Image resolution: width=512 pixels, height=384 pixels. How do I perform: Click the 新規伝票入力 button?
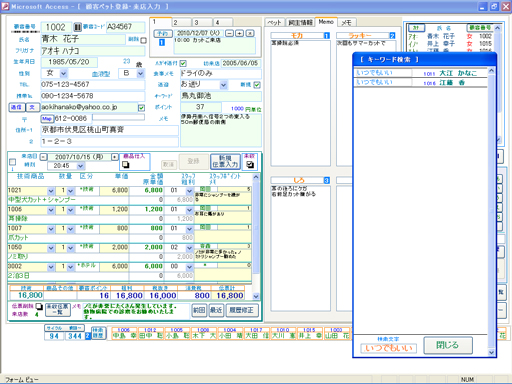tap(226, 161)
